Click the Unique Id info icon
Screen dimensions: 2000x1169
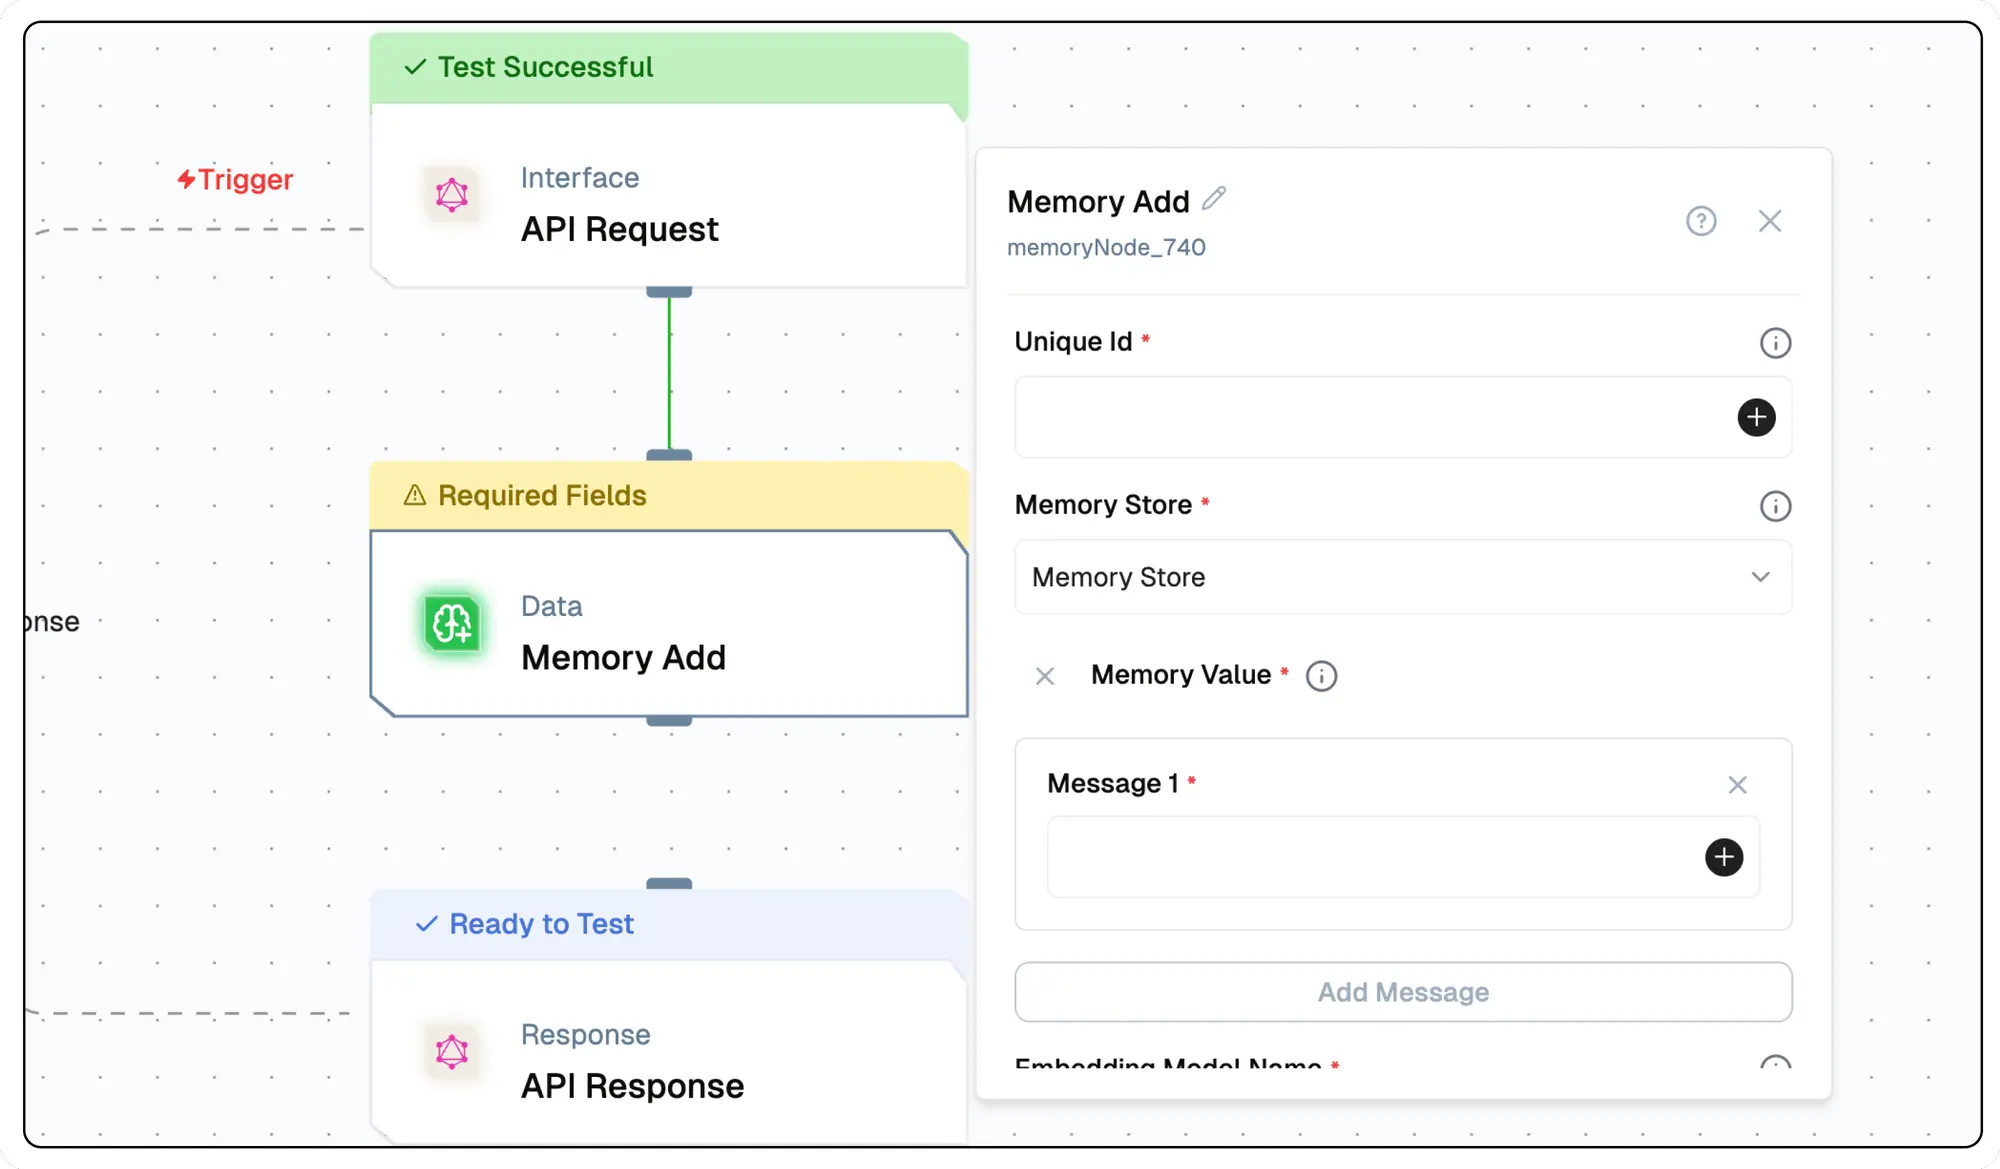coord(1774,343)
